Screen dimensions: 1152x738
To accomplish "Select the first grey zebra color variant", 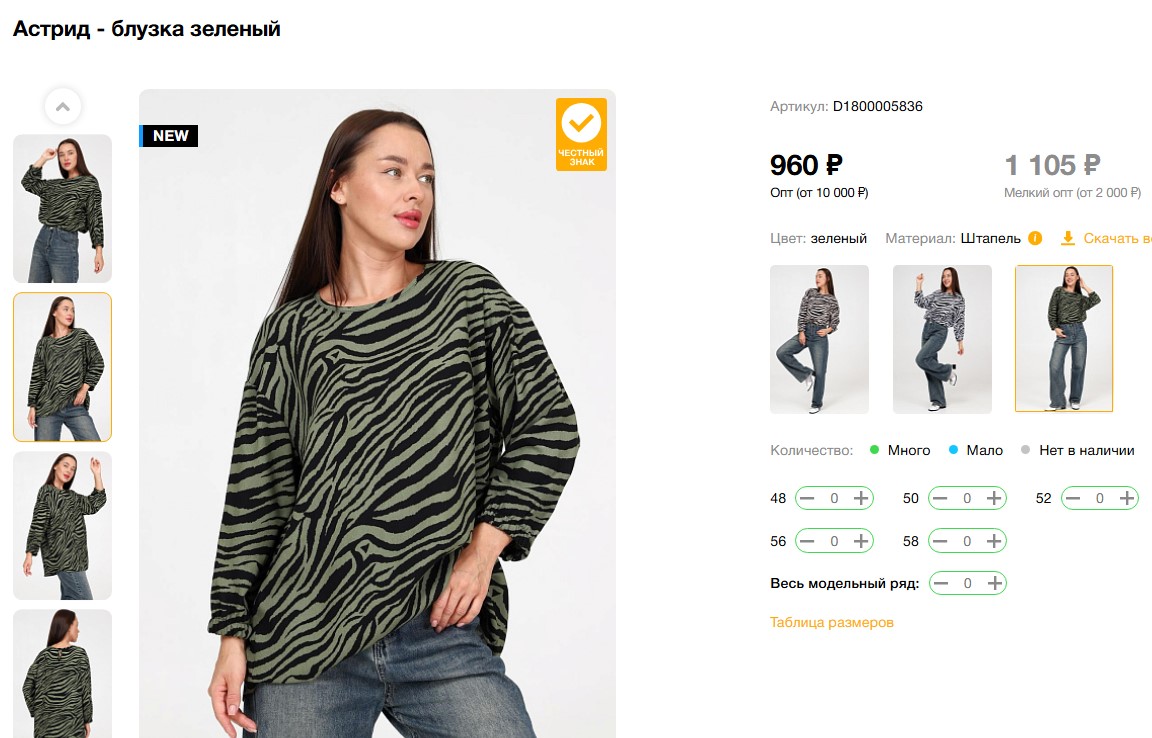I will (x=819, y=339).
